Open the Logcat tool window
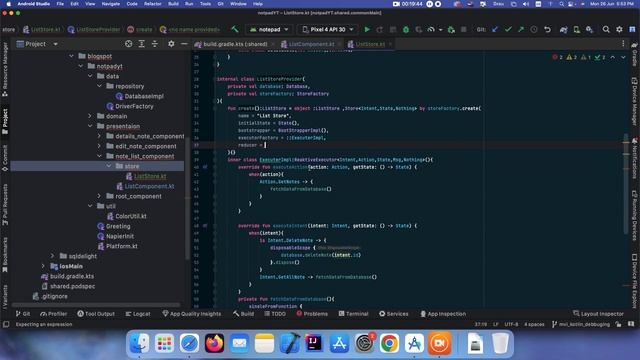This screenshot has height=360, width=640. pyautogui.click(x=138, y=313)
